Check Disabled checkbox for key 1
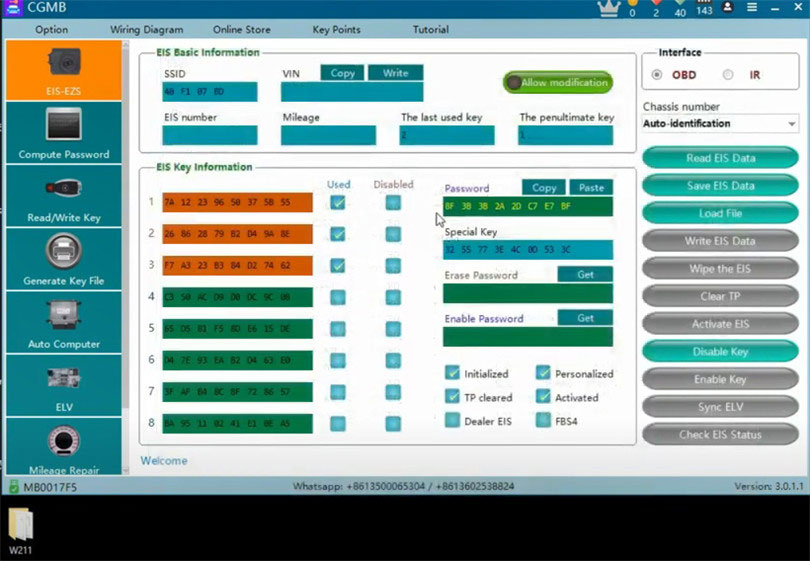The height and width of the screenshot is (561, 810). click(393, 202)
